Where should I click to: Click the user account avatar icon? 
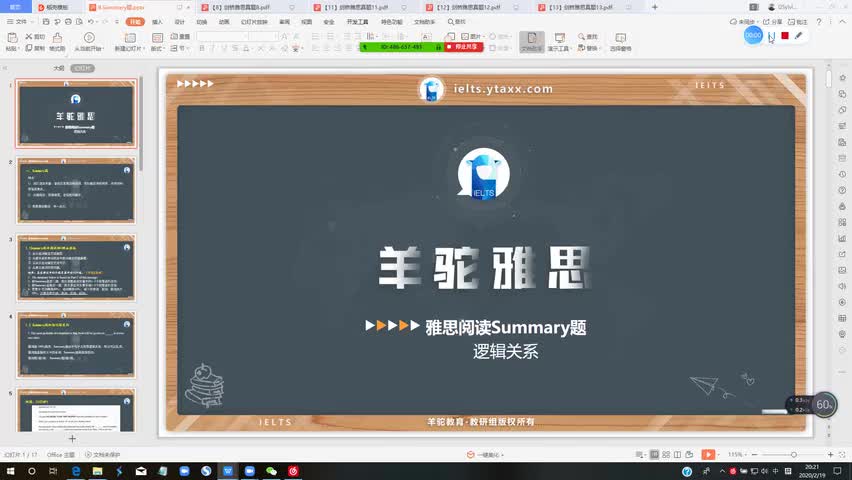771,7
